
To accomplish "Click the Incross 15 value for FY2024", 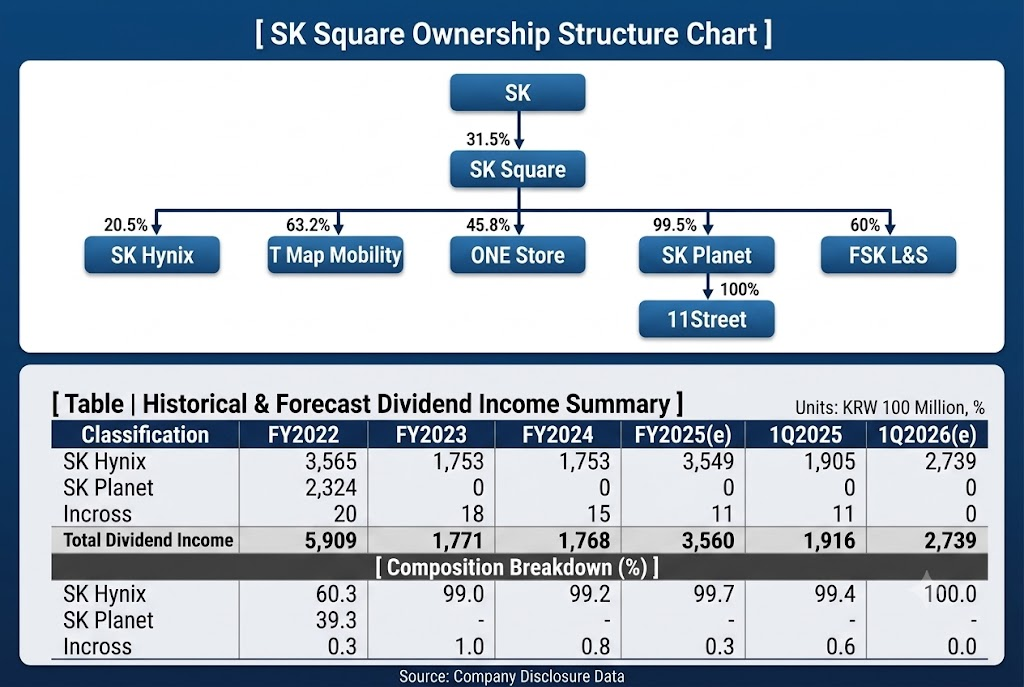I will (x=598, y=514).
